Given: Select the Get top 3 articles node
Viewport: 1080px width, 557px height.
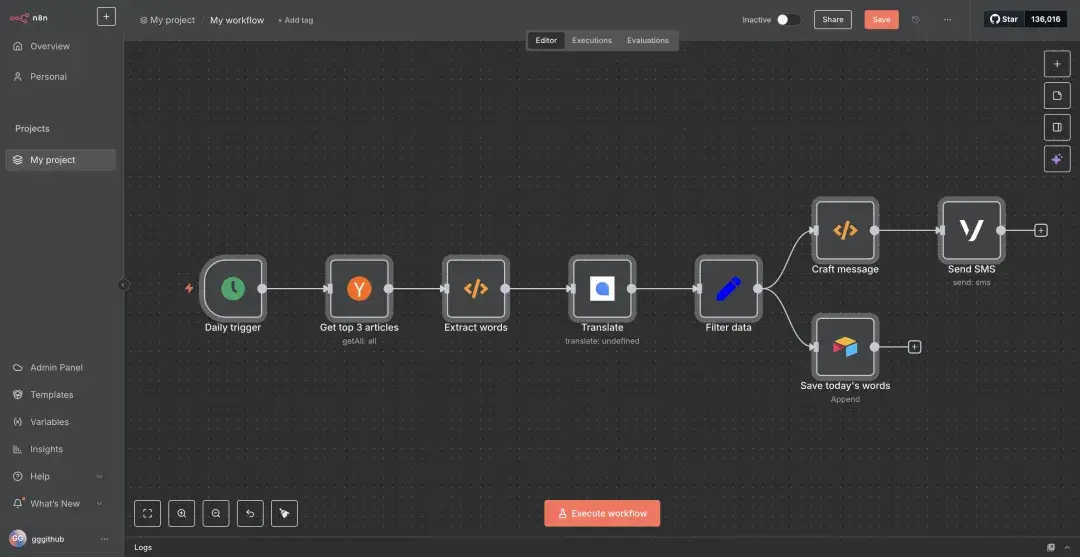Looking at the screenshot, I should click(359, 289).
